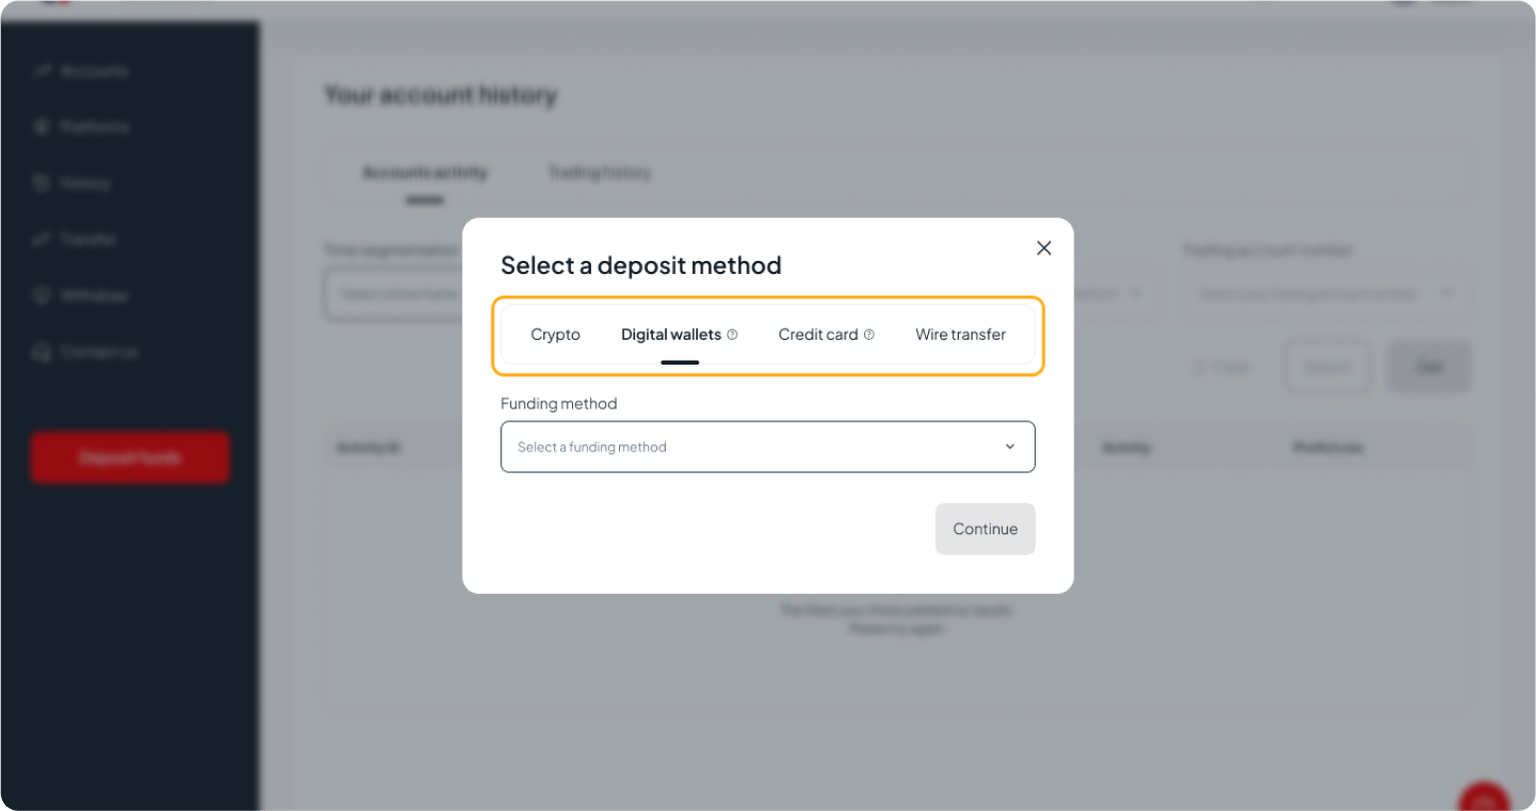The image size is (1536, 811).
Task: Click the Withdraw sidebar icon
Action: [41, 295]
